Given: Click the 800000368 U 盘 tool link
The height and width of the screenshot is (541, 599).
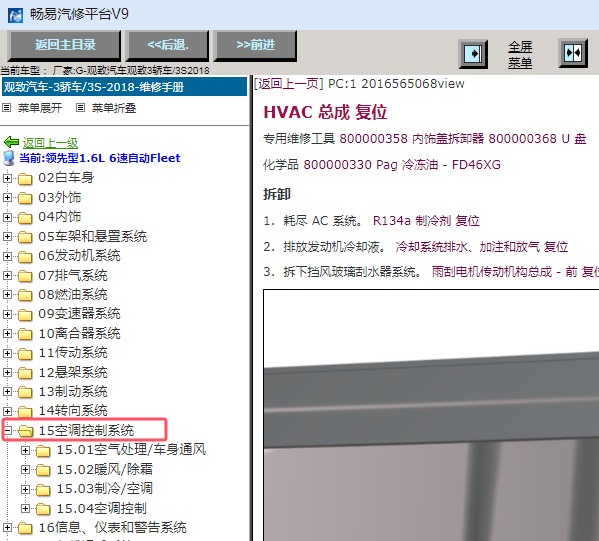Looking at the screenshot, I should coord(537,139).
